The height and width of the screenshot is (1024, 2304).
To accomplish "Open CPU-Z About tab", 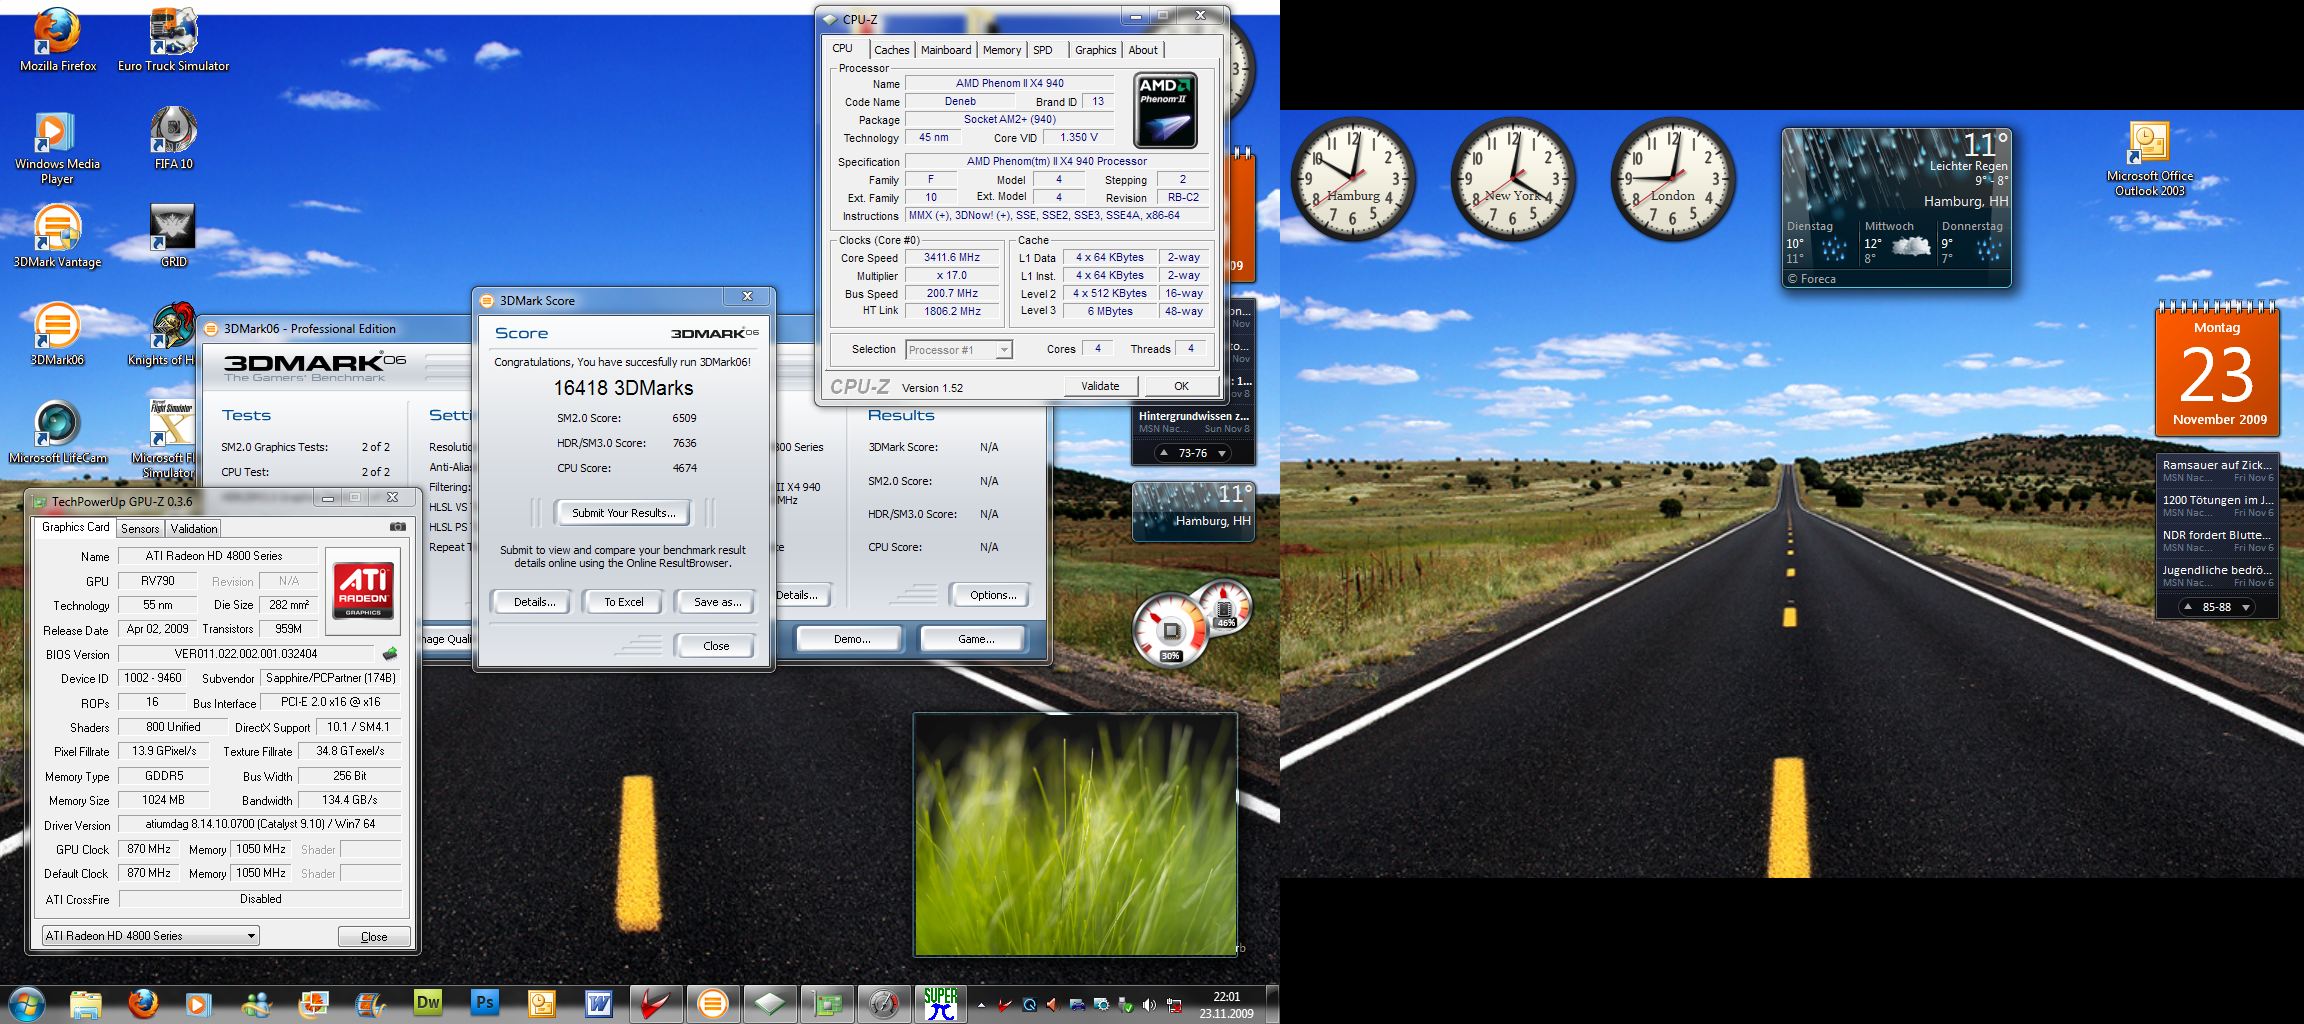I will coord(1143,50).
